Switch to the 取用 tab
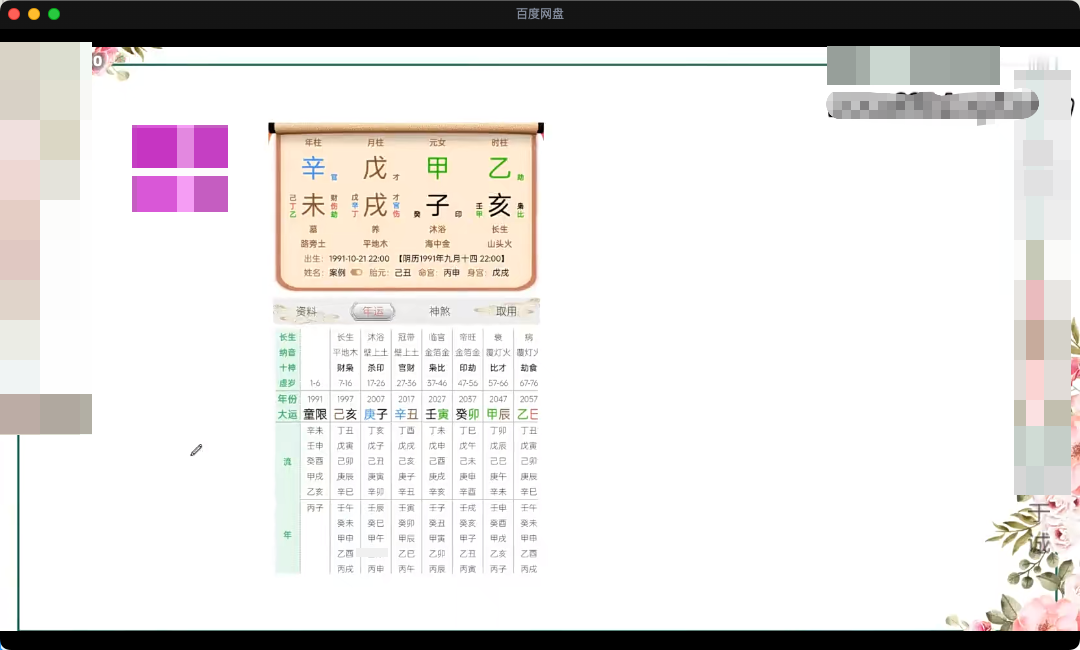The height and width of the screenshot is (650, 1080). pos(506,311)
